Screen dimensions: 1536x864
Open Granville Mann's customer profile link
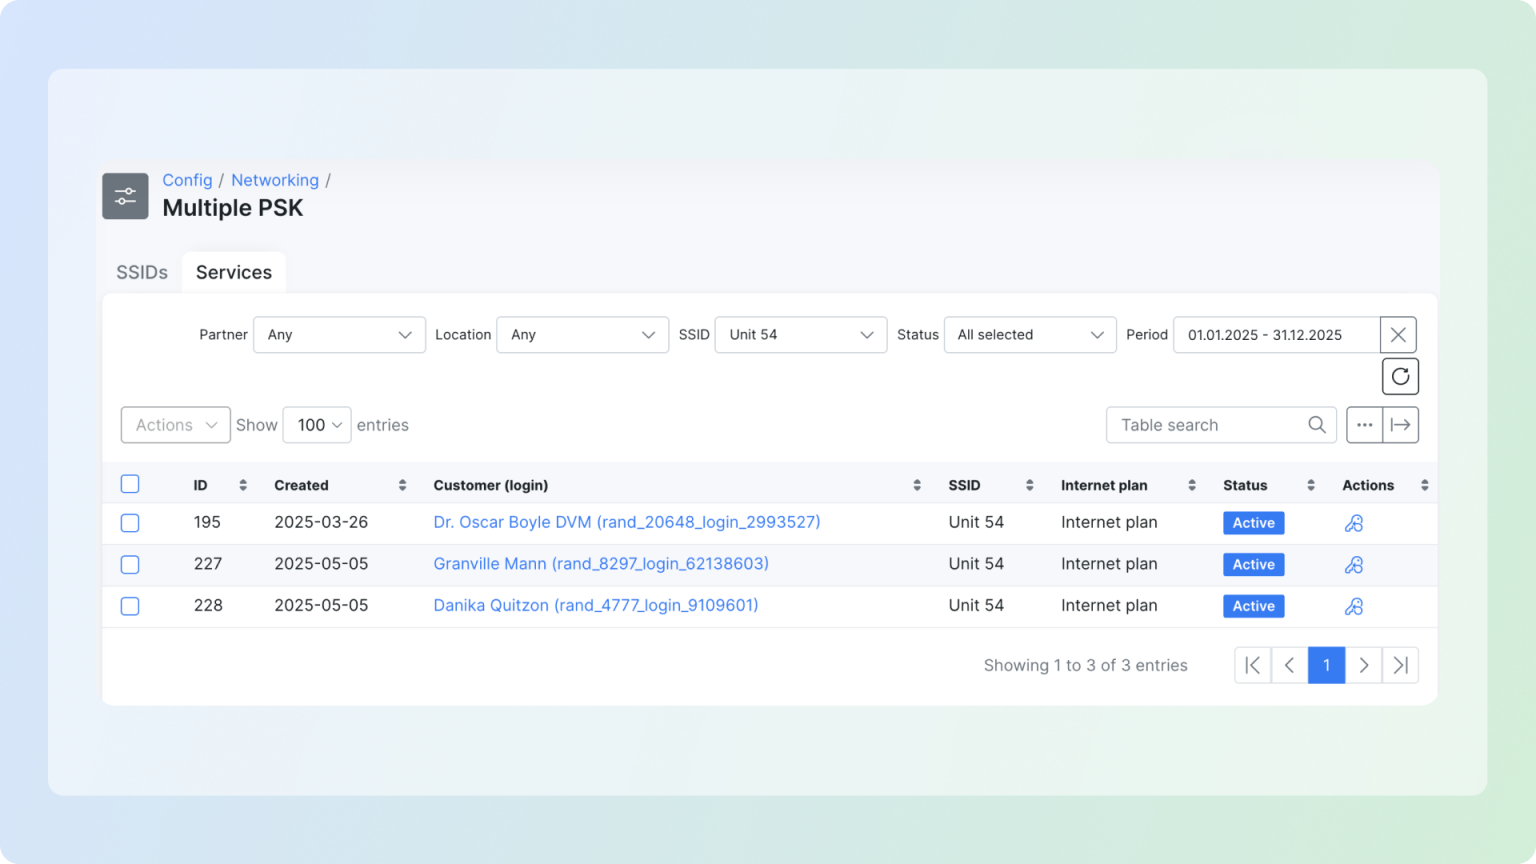600,564
